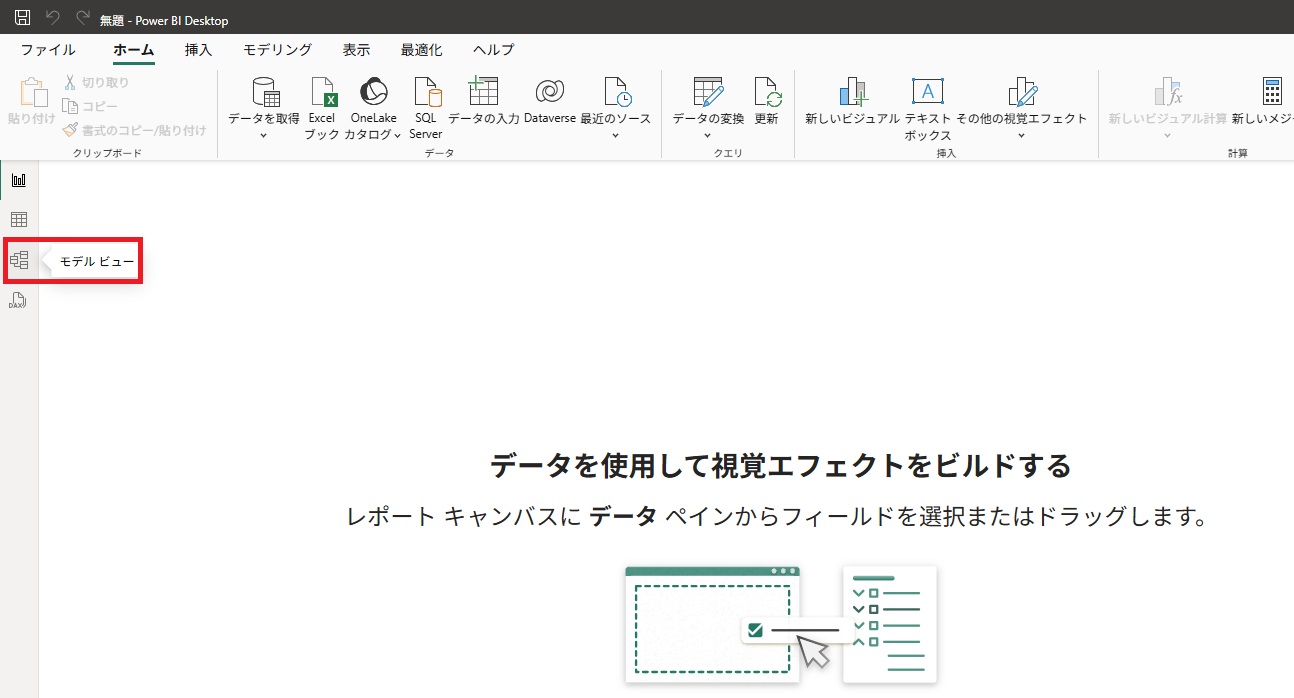The width and height of the screenshot is (1294, 698).
Task: Expand the OneLake カタログ dropdown arrow
Action: click(x=397, y=135)
